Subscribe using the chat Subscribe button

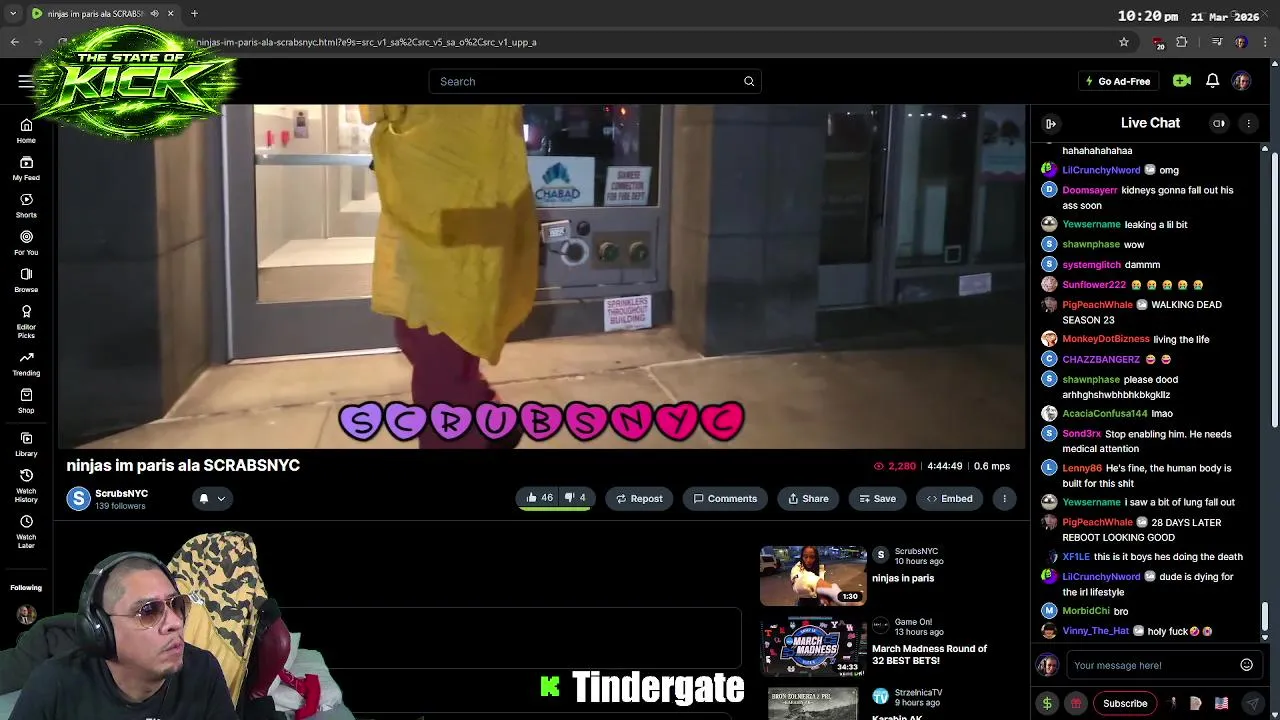coord(1125,703)
